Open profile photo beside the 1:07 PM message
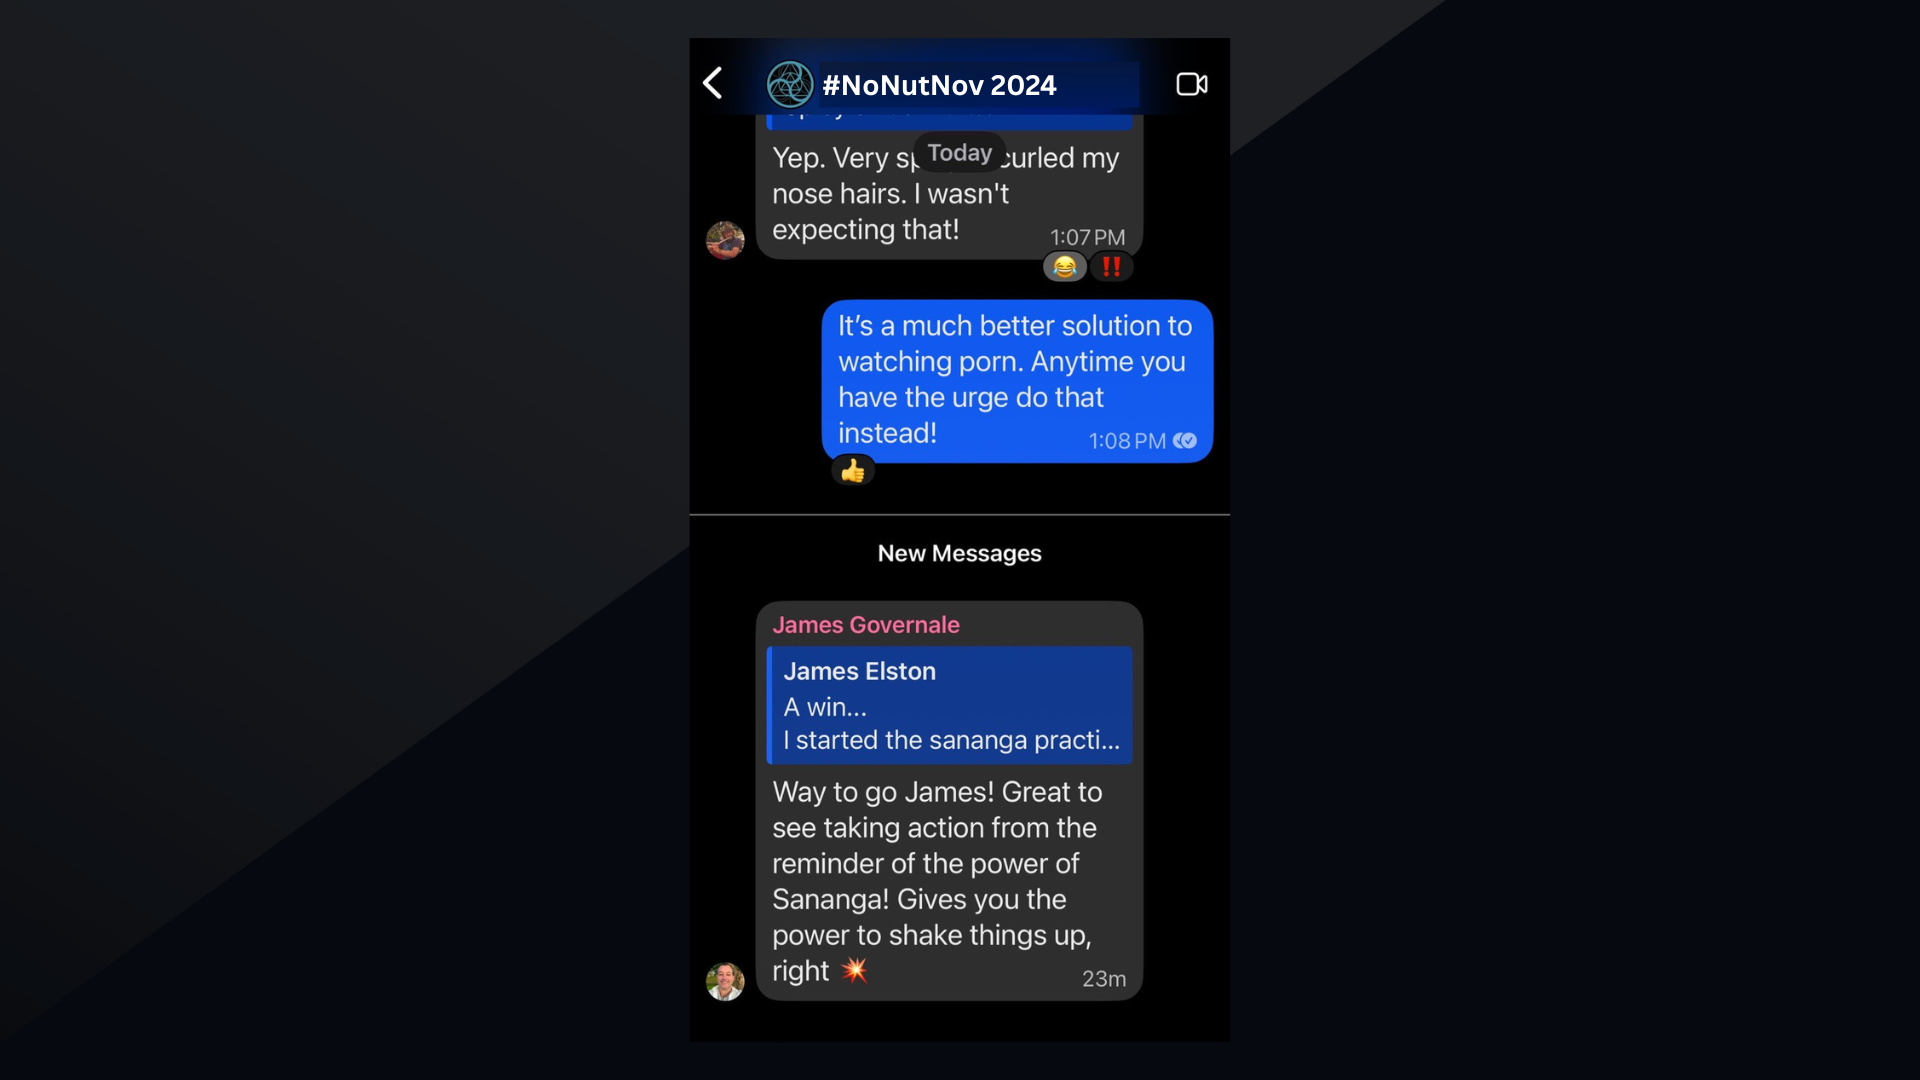Screen dimensions: 1920x1080 [x=725, y=240]
